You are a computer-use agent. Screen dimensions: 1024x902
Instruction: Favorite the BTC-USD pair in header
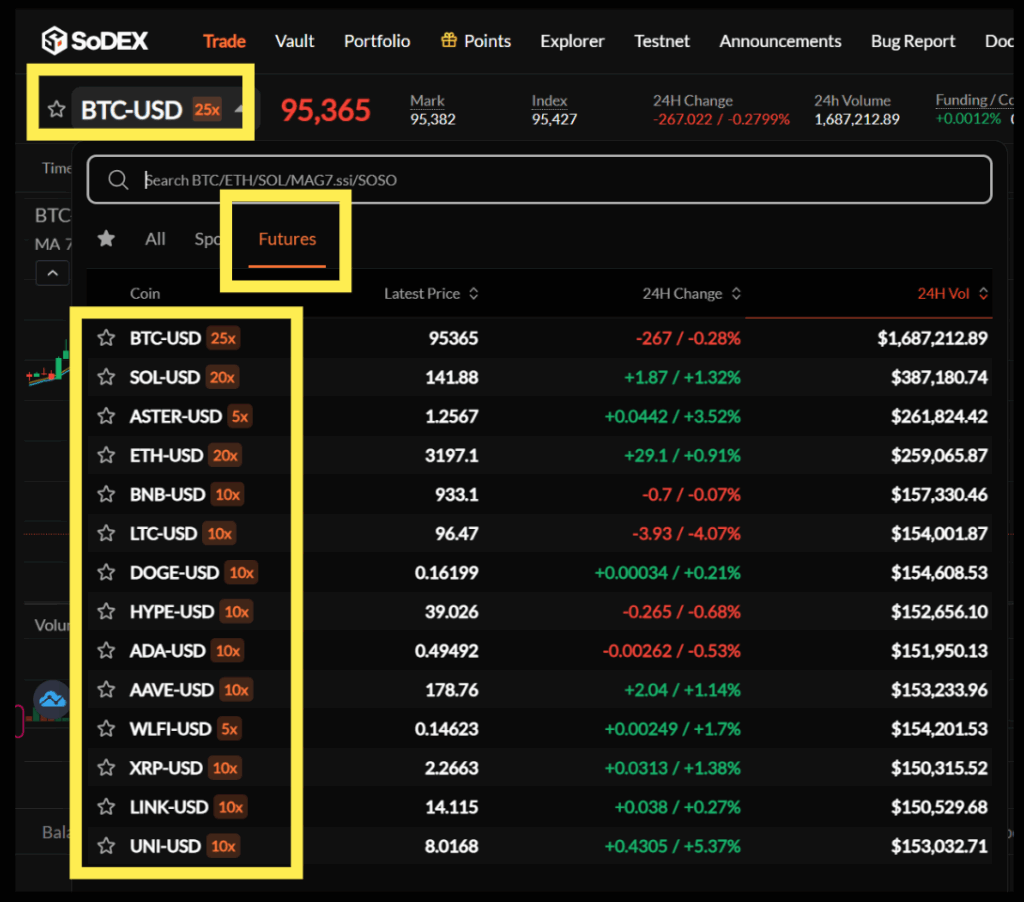click(x=57, y=110)
